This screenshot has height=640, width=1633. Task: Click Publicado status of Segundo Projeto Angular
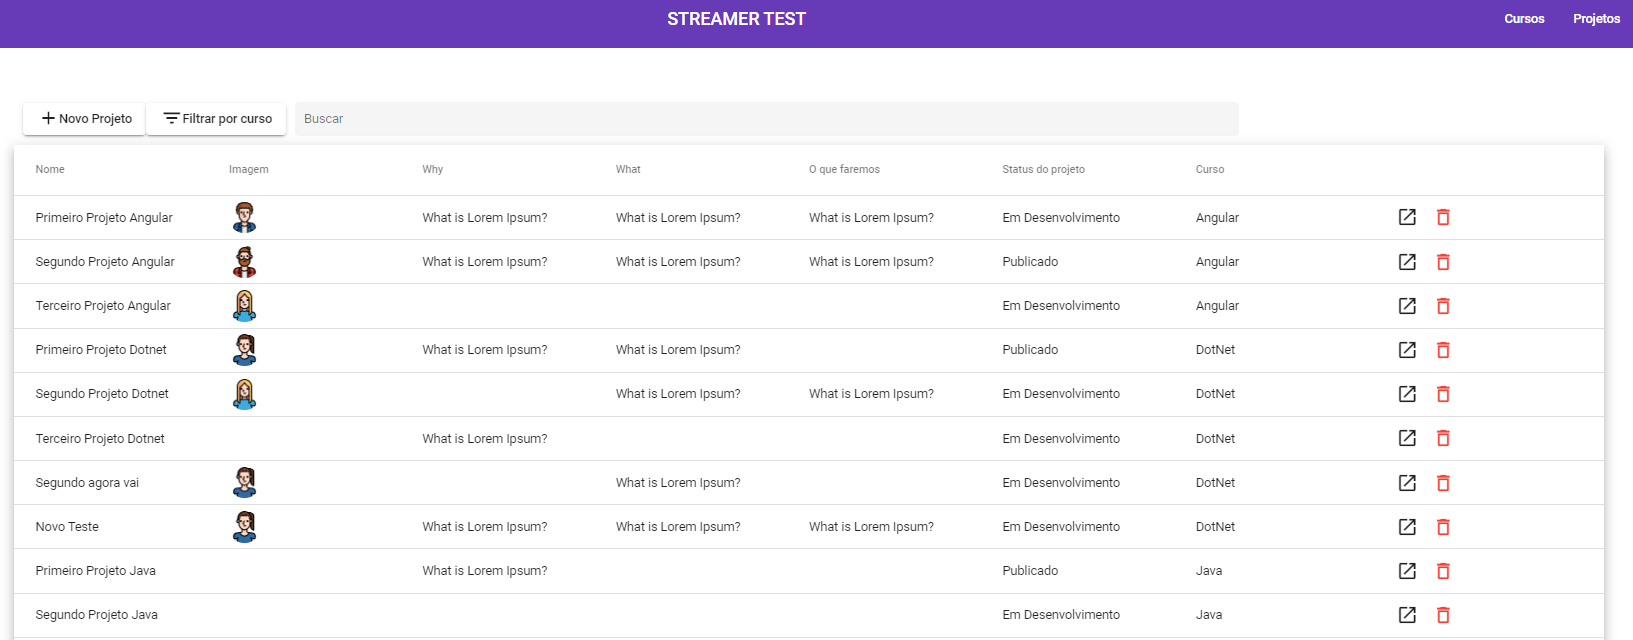[x=1030, y=261]
